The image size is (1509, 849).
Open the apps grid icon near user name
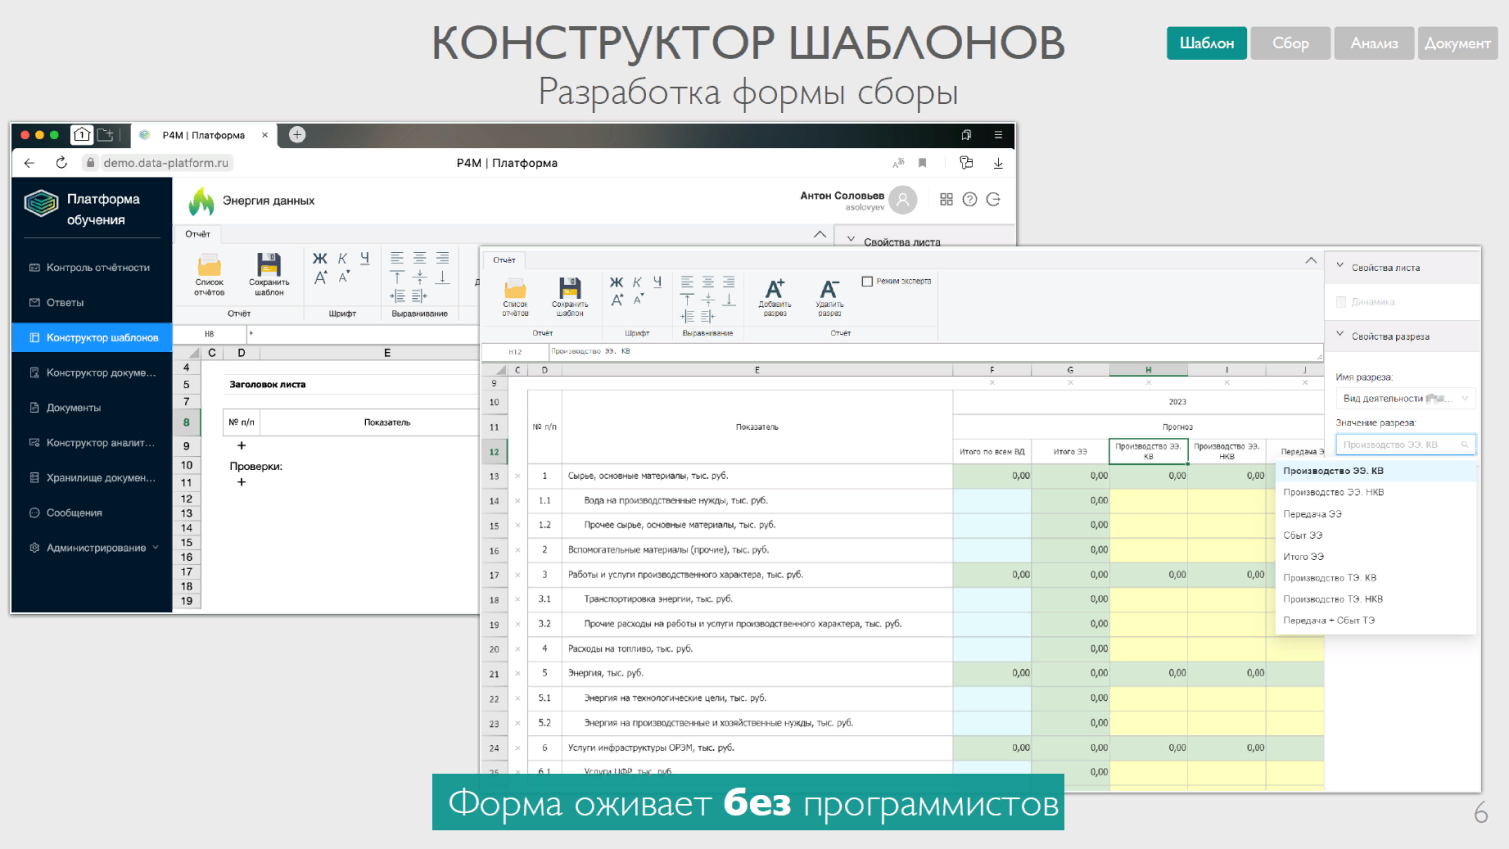pyautogui.click(x=946, y=199)
